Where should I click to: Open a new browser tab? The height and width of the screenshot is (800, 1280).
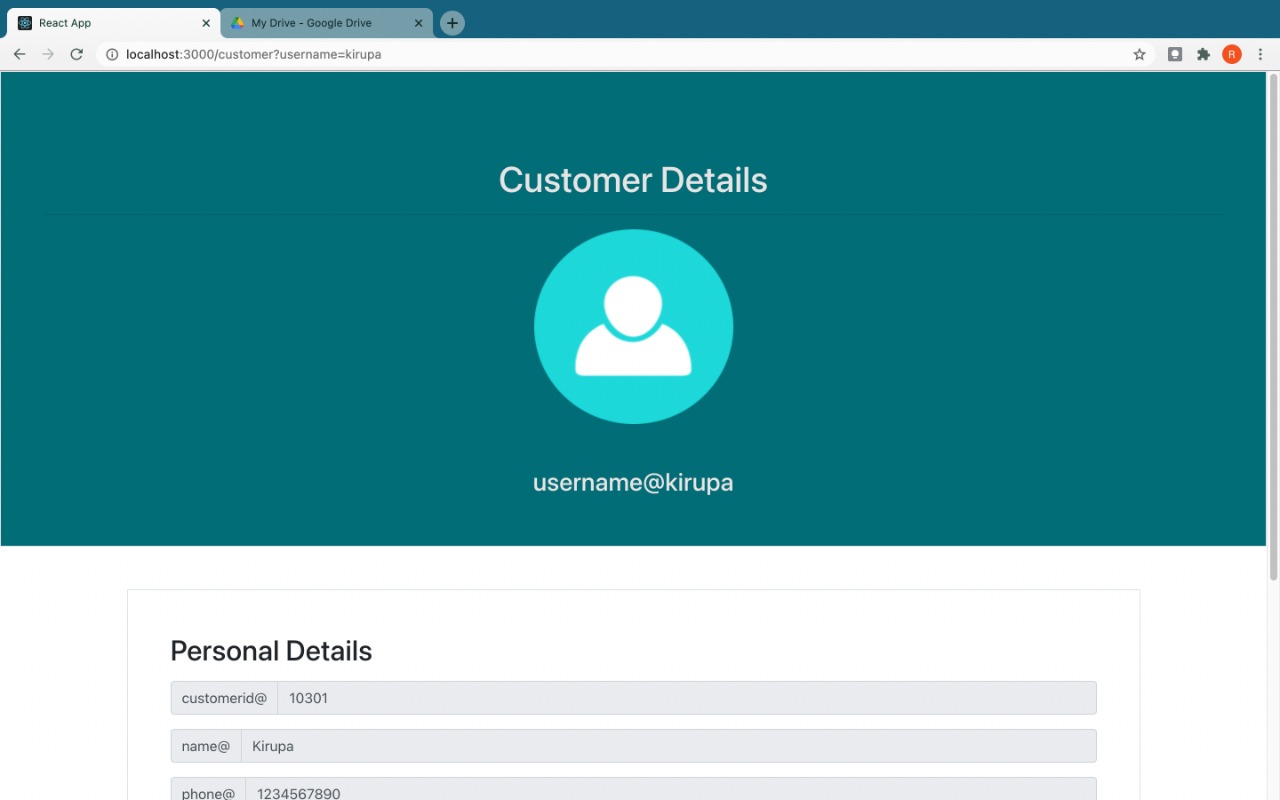click(452, 23)
